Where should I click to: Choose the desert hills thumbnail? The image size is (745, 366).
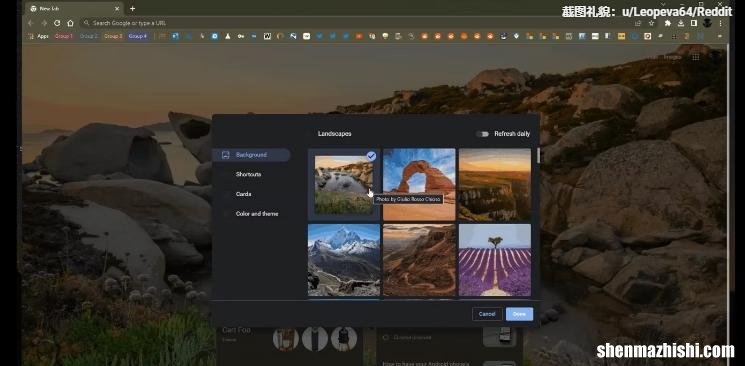click(x=419, y=260)
